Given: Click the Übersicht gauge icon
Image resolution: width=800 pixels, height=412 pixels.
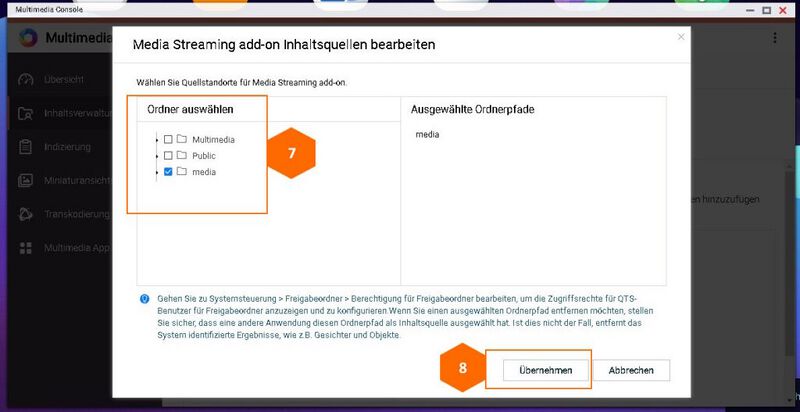Looking at the screenshot, I should pyautogui.click(x=26, y=80).
